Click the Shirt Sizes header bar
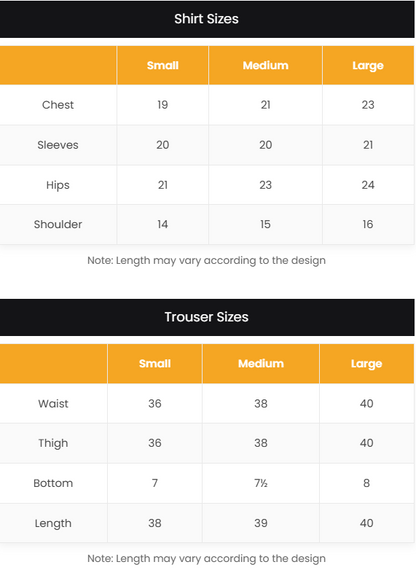This screenshot has width=416, height=570. 207,19
